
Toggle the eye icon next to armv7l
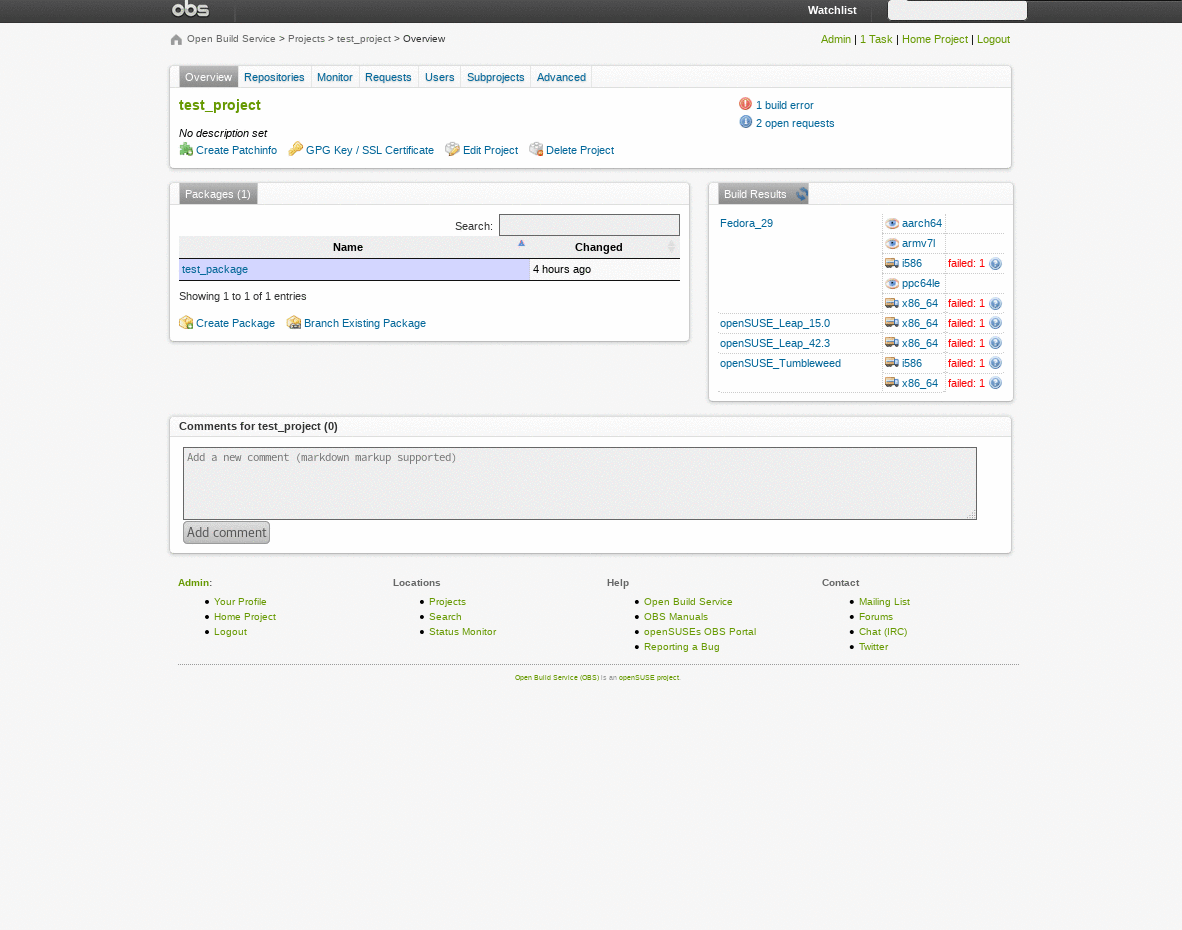click(891, 243)
